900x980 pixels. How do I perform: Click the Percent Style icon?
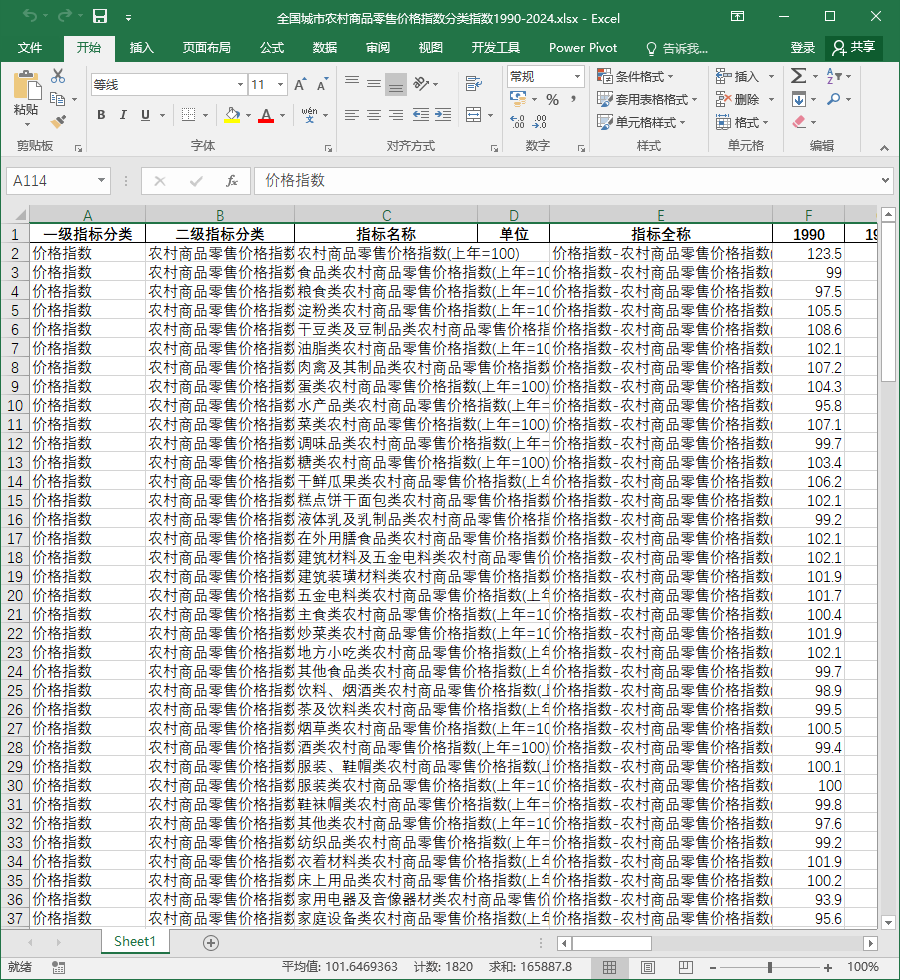tap(552, 99)
